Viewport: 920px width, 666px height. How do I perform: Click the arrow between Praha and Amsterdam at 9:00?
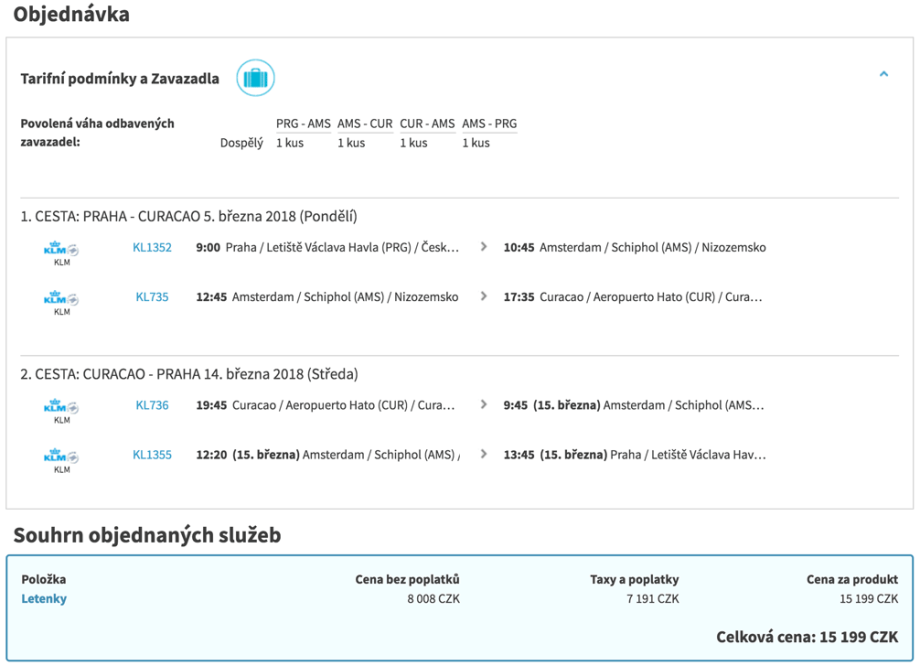[484, 247]
